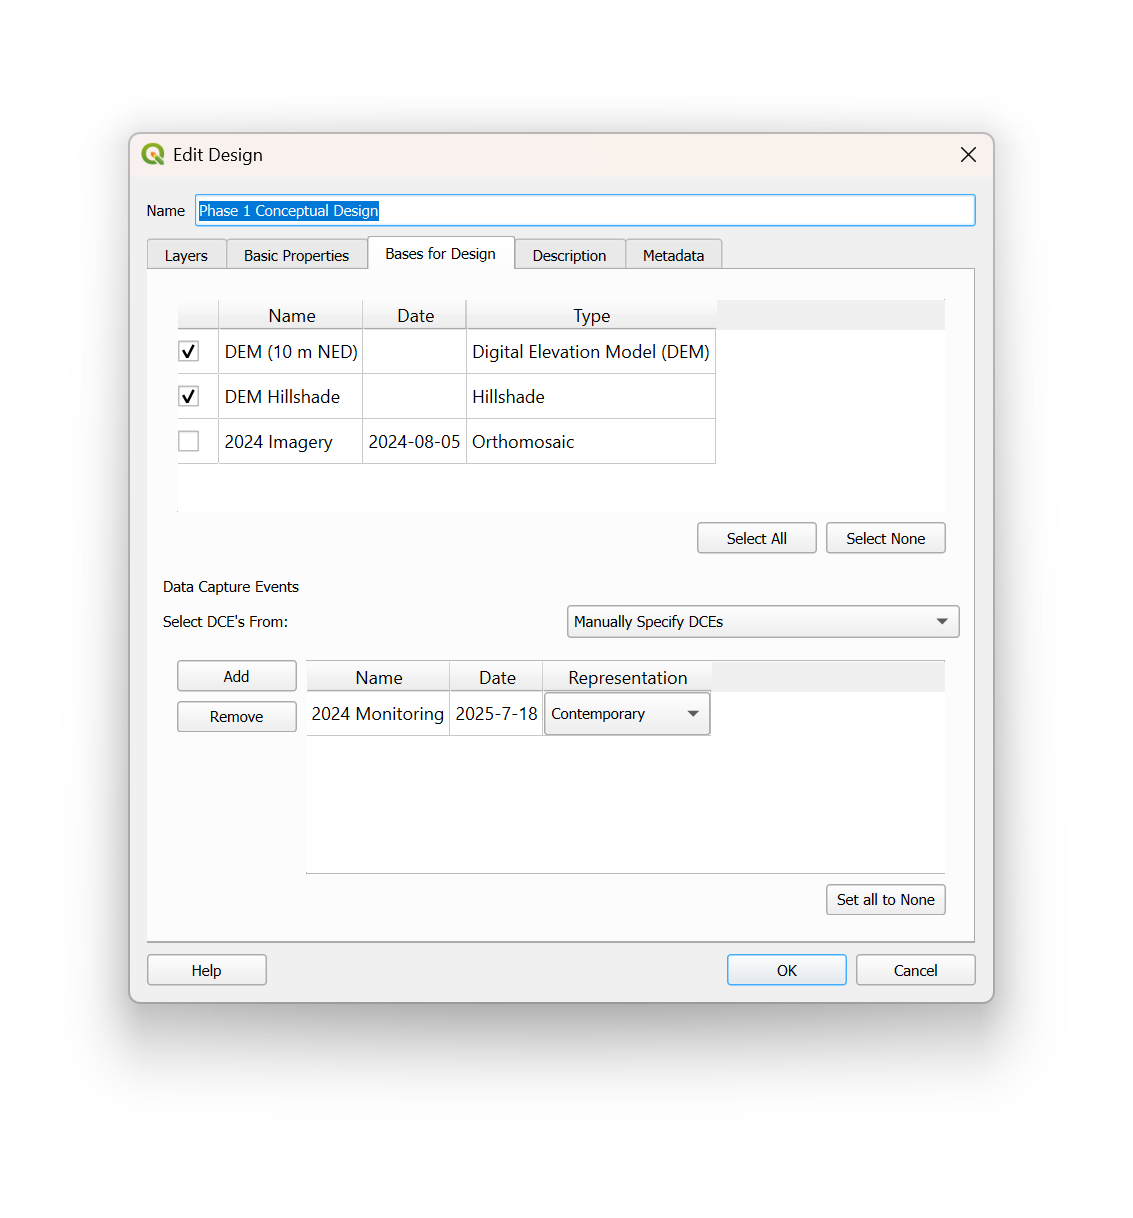Viewport: 1133px width, 1218px height.
Task: Confirm with the OK button
Action: [787, 970]
